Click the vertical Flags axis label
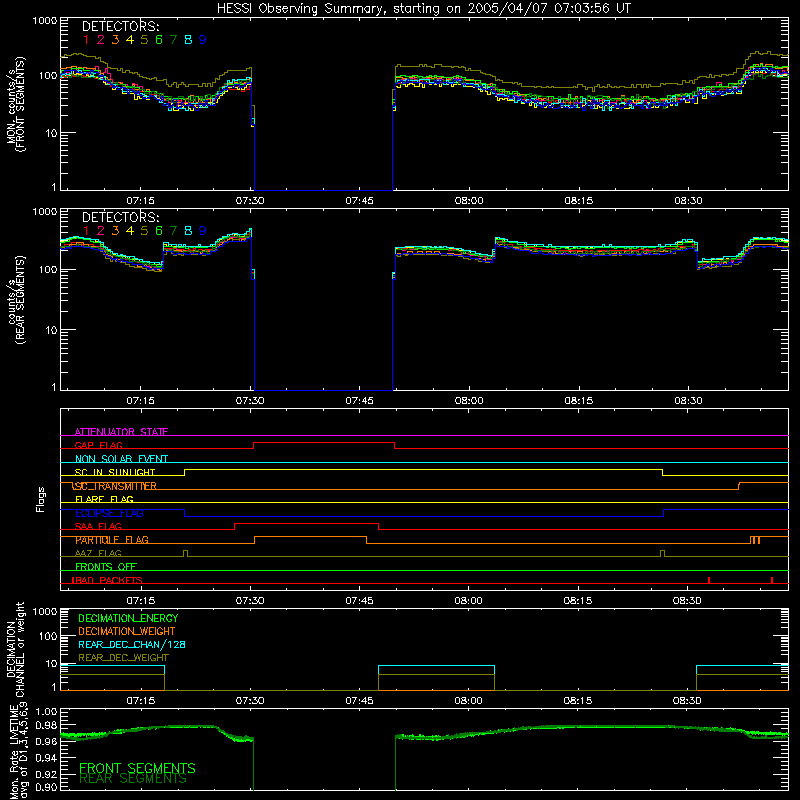Image resolution: width=800 pixels, height=800 pixels. 41,499
